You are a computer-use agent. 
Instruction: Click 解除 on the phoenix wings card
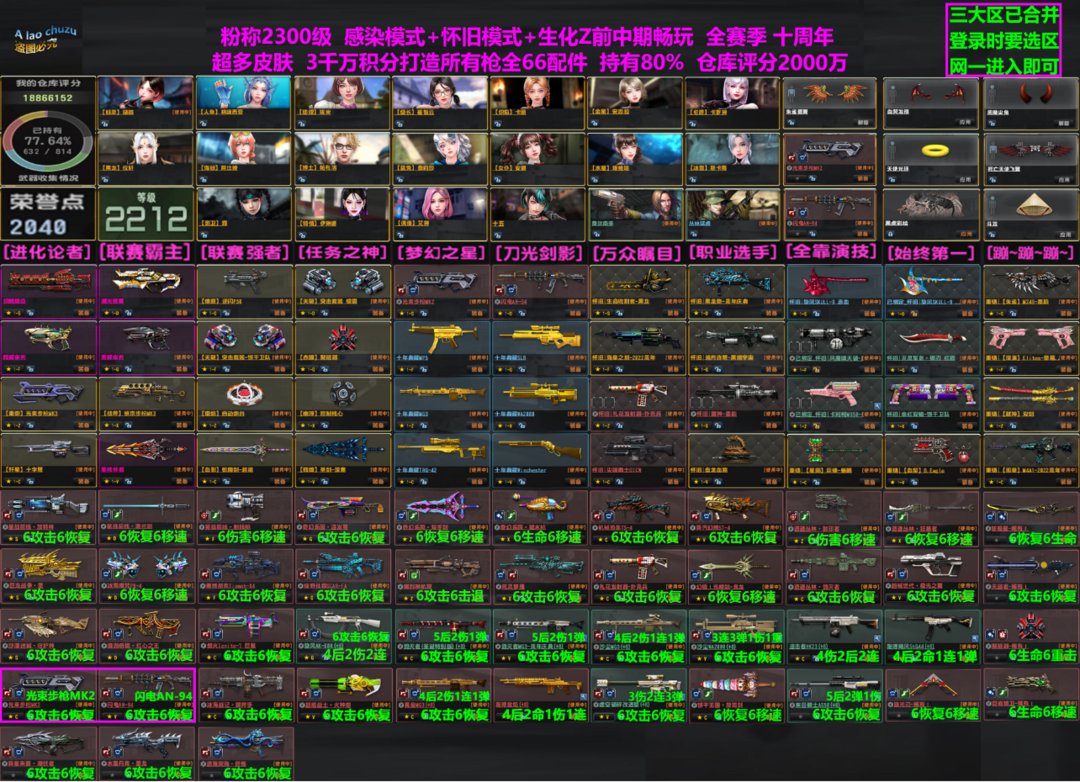862,123
